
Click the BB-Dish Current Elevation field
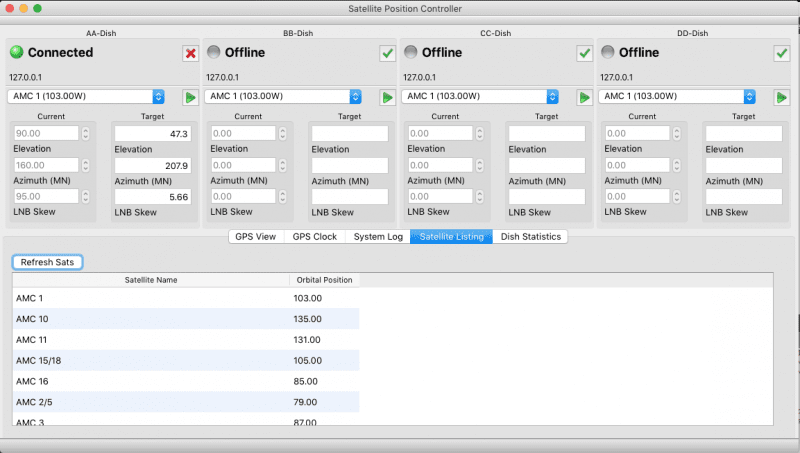pyautogui.click(x=243, y=133)
